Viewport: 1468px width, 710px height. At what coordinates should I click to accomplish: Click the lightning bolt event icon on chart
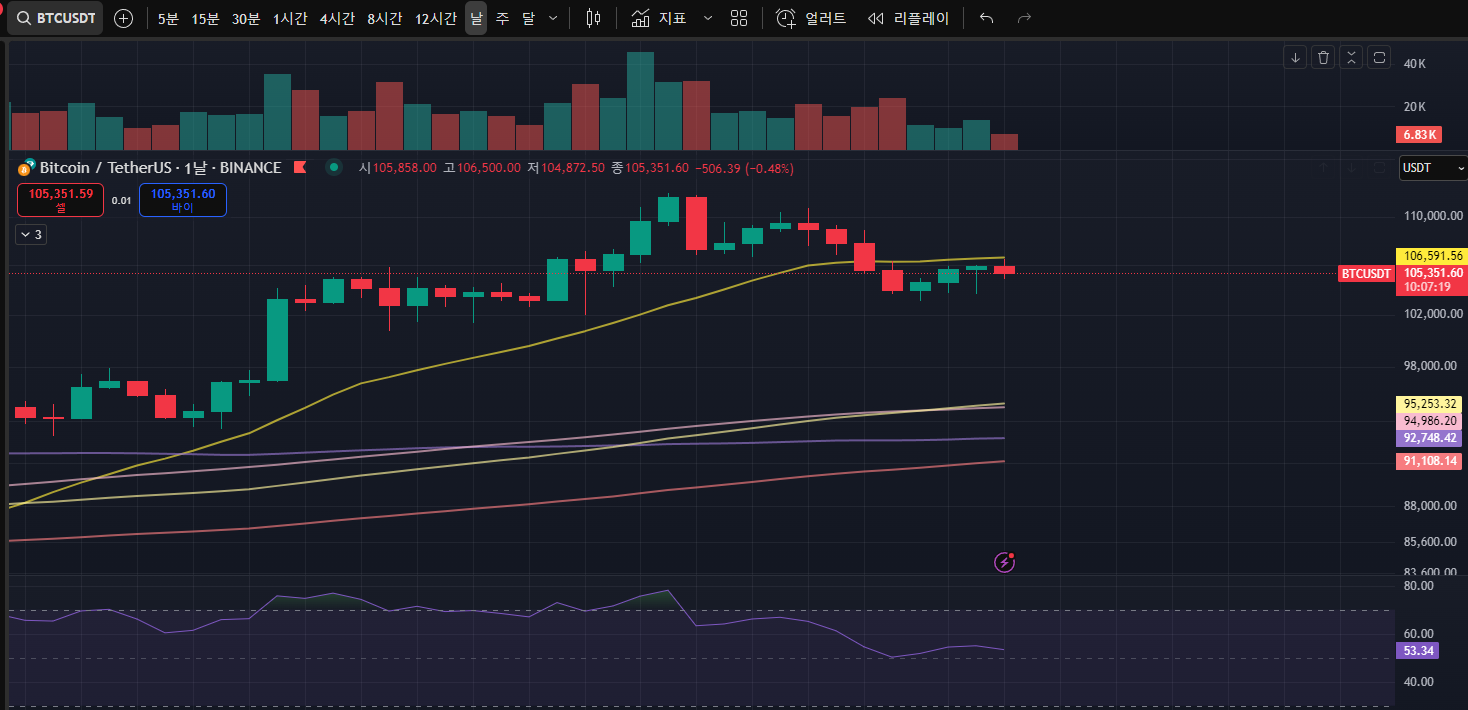tap(1005, 562)
